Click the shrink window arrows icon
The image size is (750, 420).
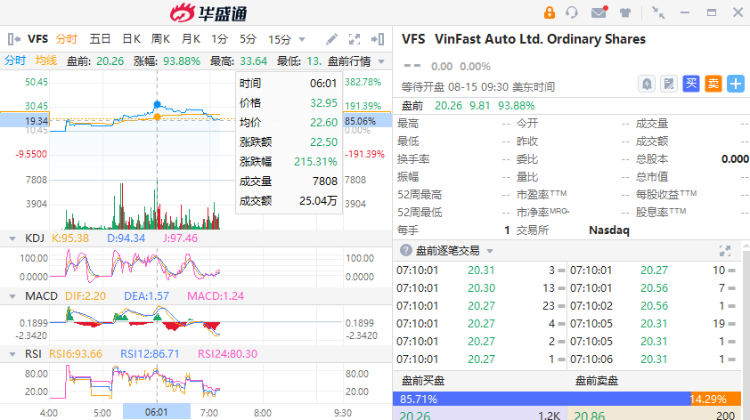click(659, 12)
